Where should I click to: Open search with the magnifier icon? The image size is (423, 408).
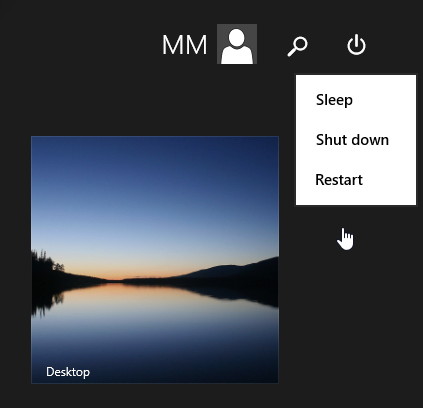click(297, 46)
